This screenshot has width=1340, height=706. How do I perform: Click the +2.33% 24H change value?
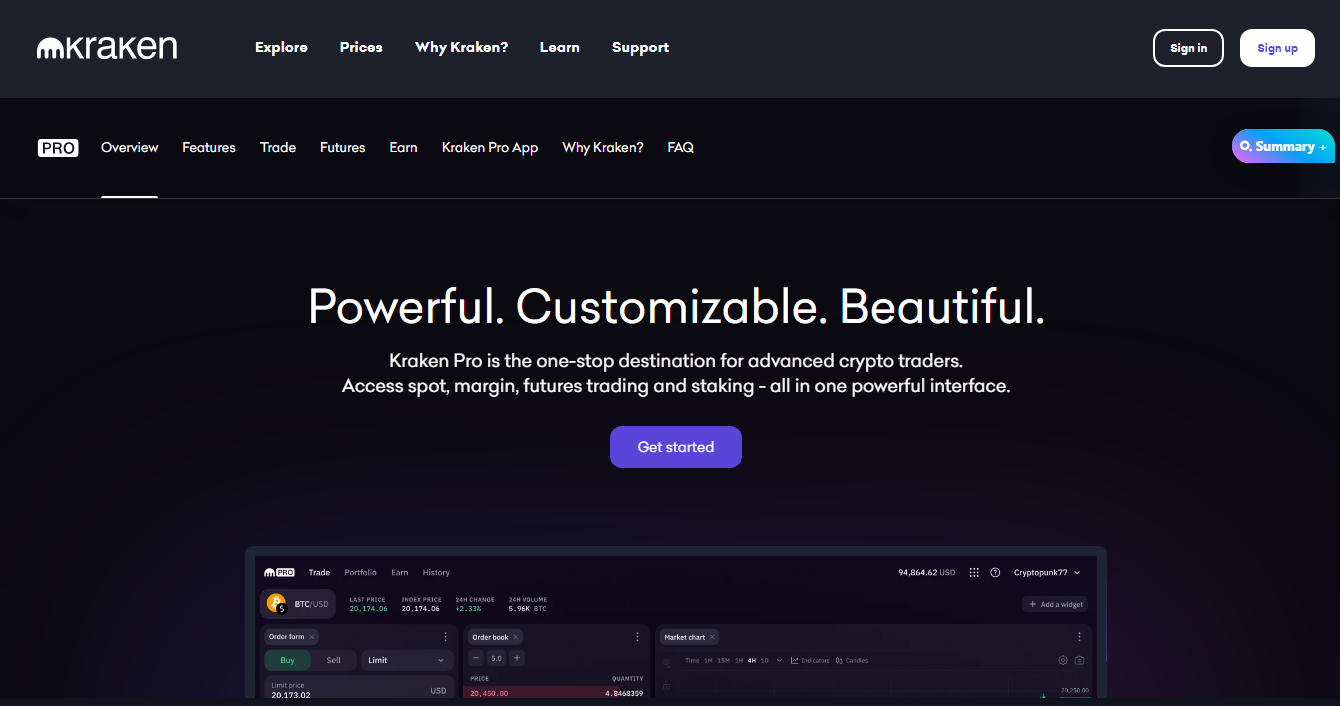pos(469,608)
